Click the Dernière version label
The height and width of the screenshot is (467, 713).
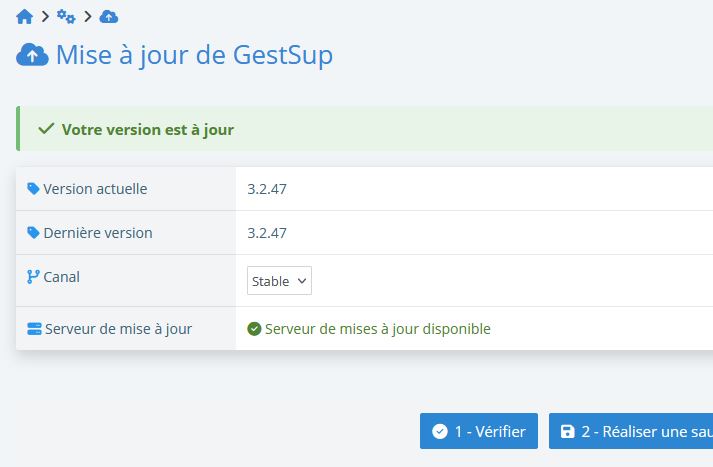98,233
